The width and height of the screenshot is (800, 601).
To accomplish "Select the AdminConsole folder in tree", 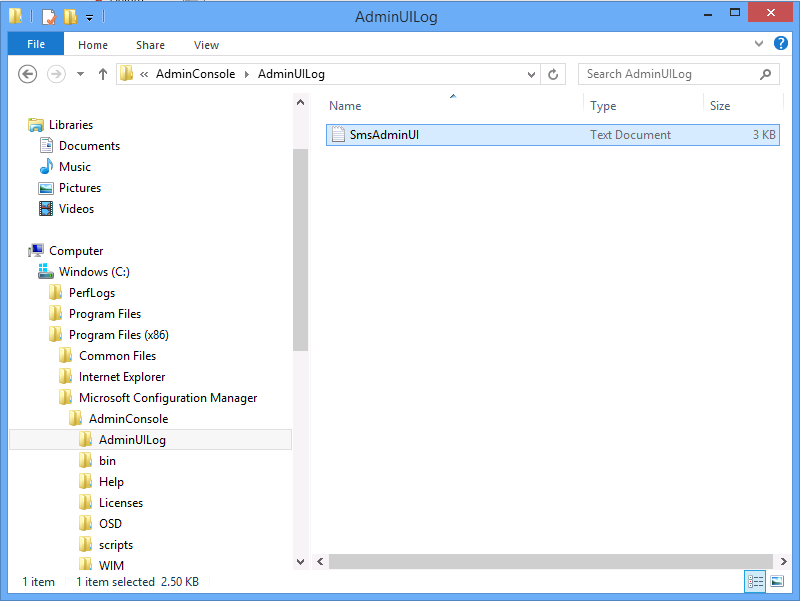I will click(129, 419).
